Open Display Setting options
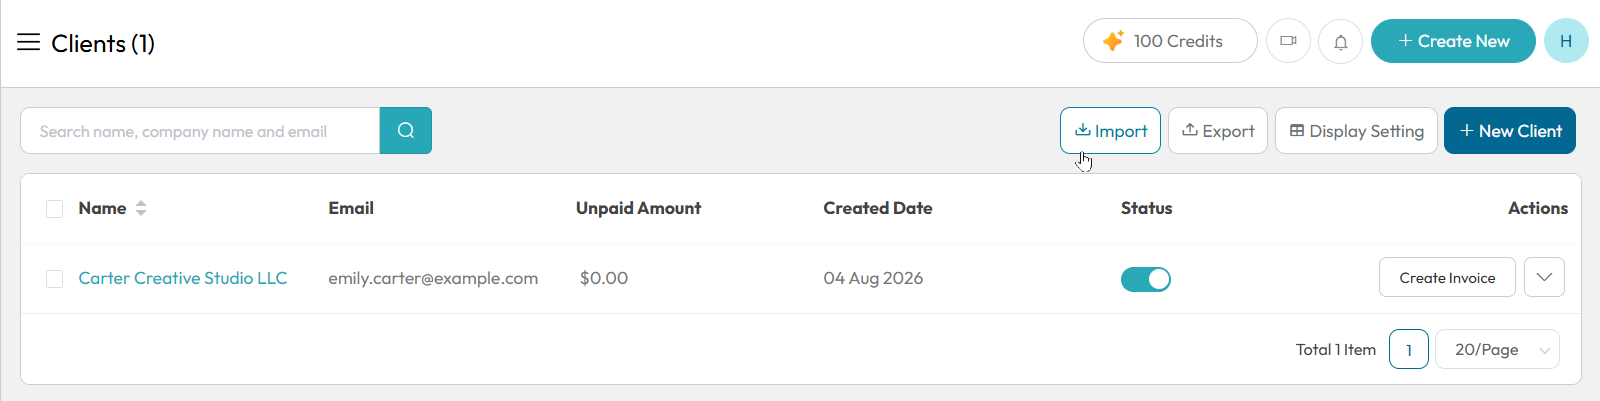This screenshot has height=401, width=1600. pyautogui.click(x=1356, y=131)
